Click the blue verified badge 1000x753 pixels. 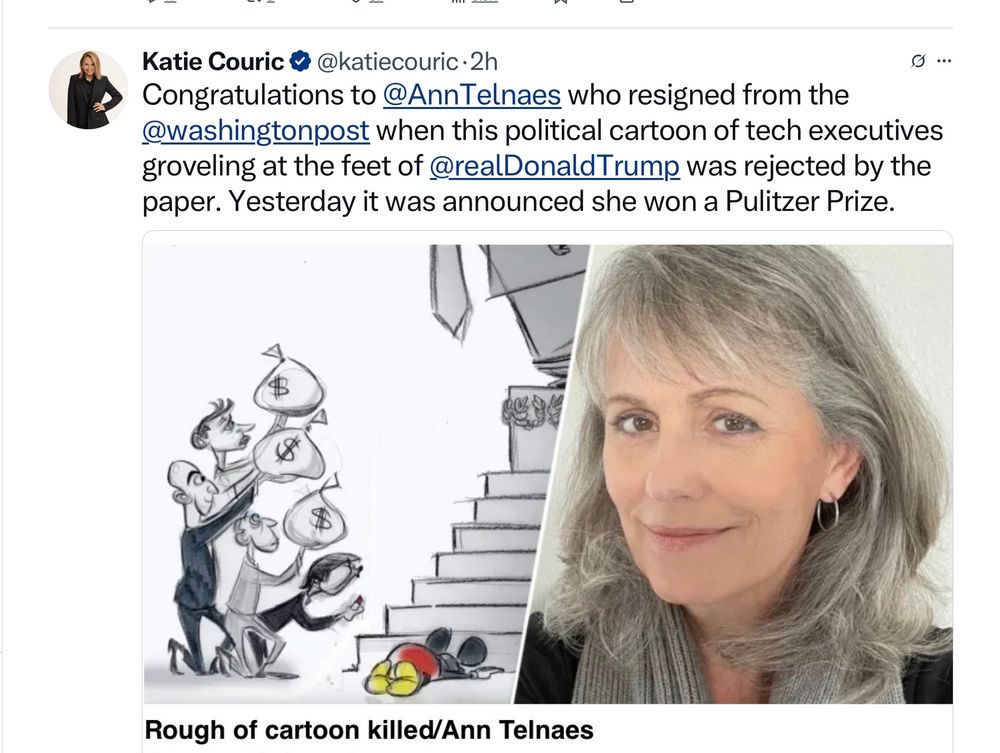click(300, 61)
